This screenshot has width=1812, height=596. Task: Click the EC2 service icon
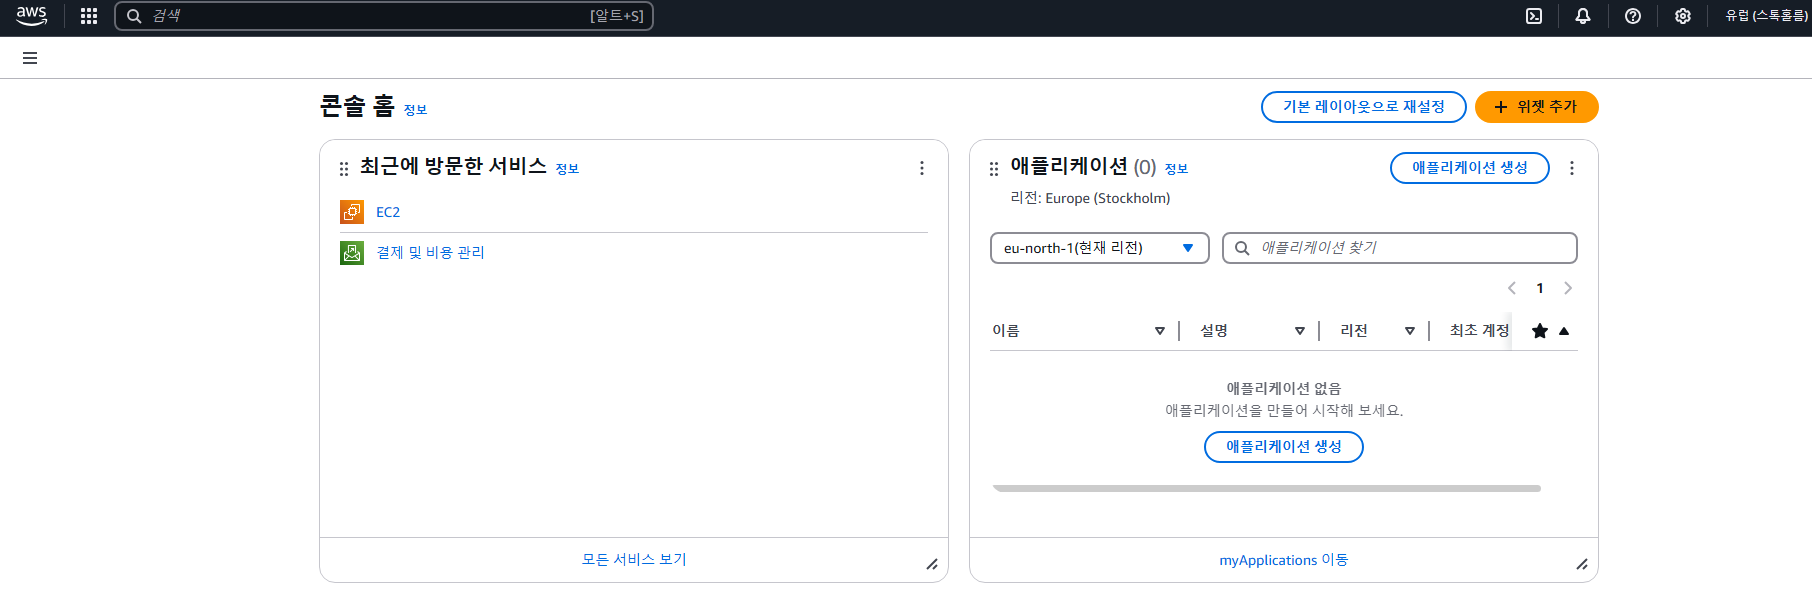[x=352, y=212]
